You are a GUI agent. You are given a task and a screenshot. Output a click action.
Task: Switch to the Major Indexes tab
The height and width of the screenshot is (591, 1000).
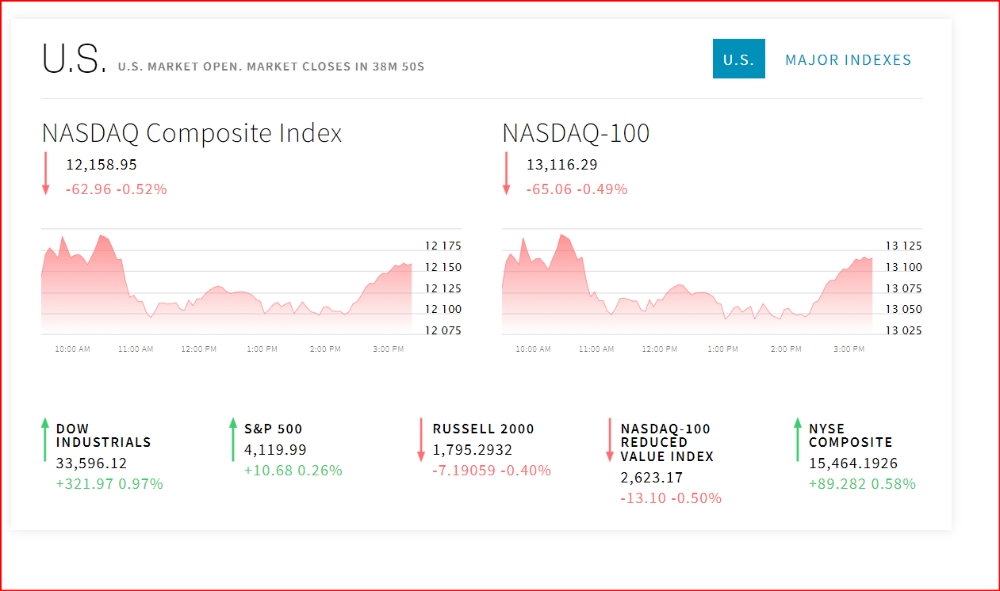(848, 60)
